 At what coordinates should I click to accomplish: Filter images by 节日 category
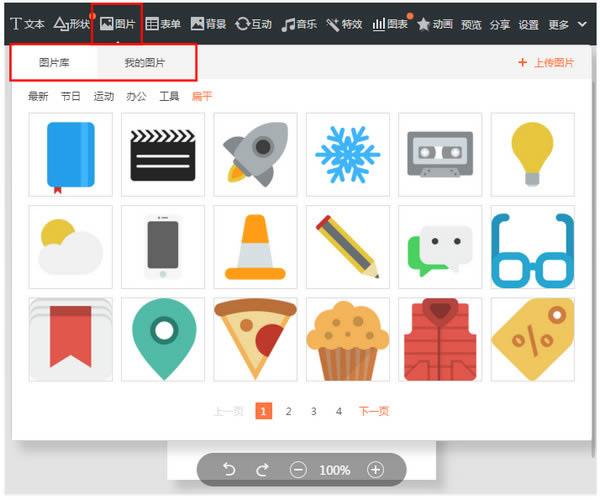pyautogui.click(x=71, y=97)
